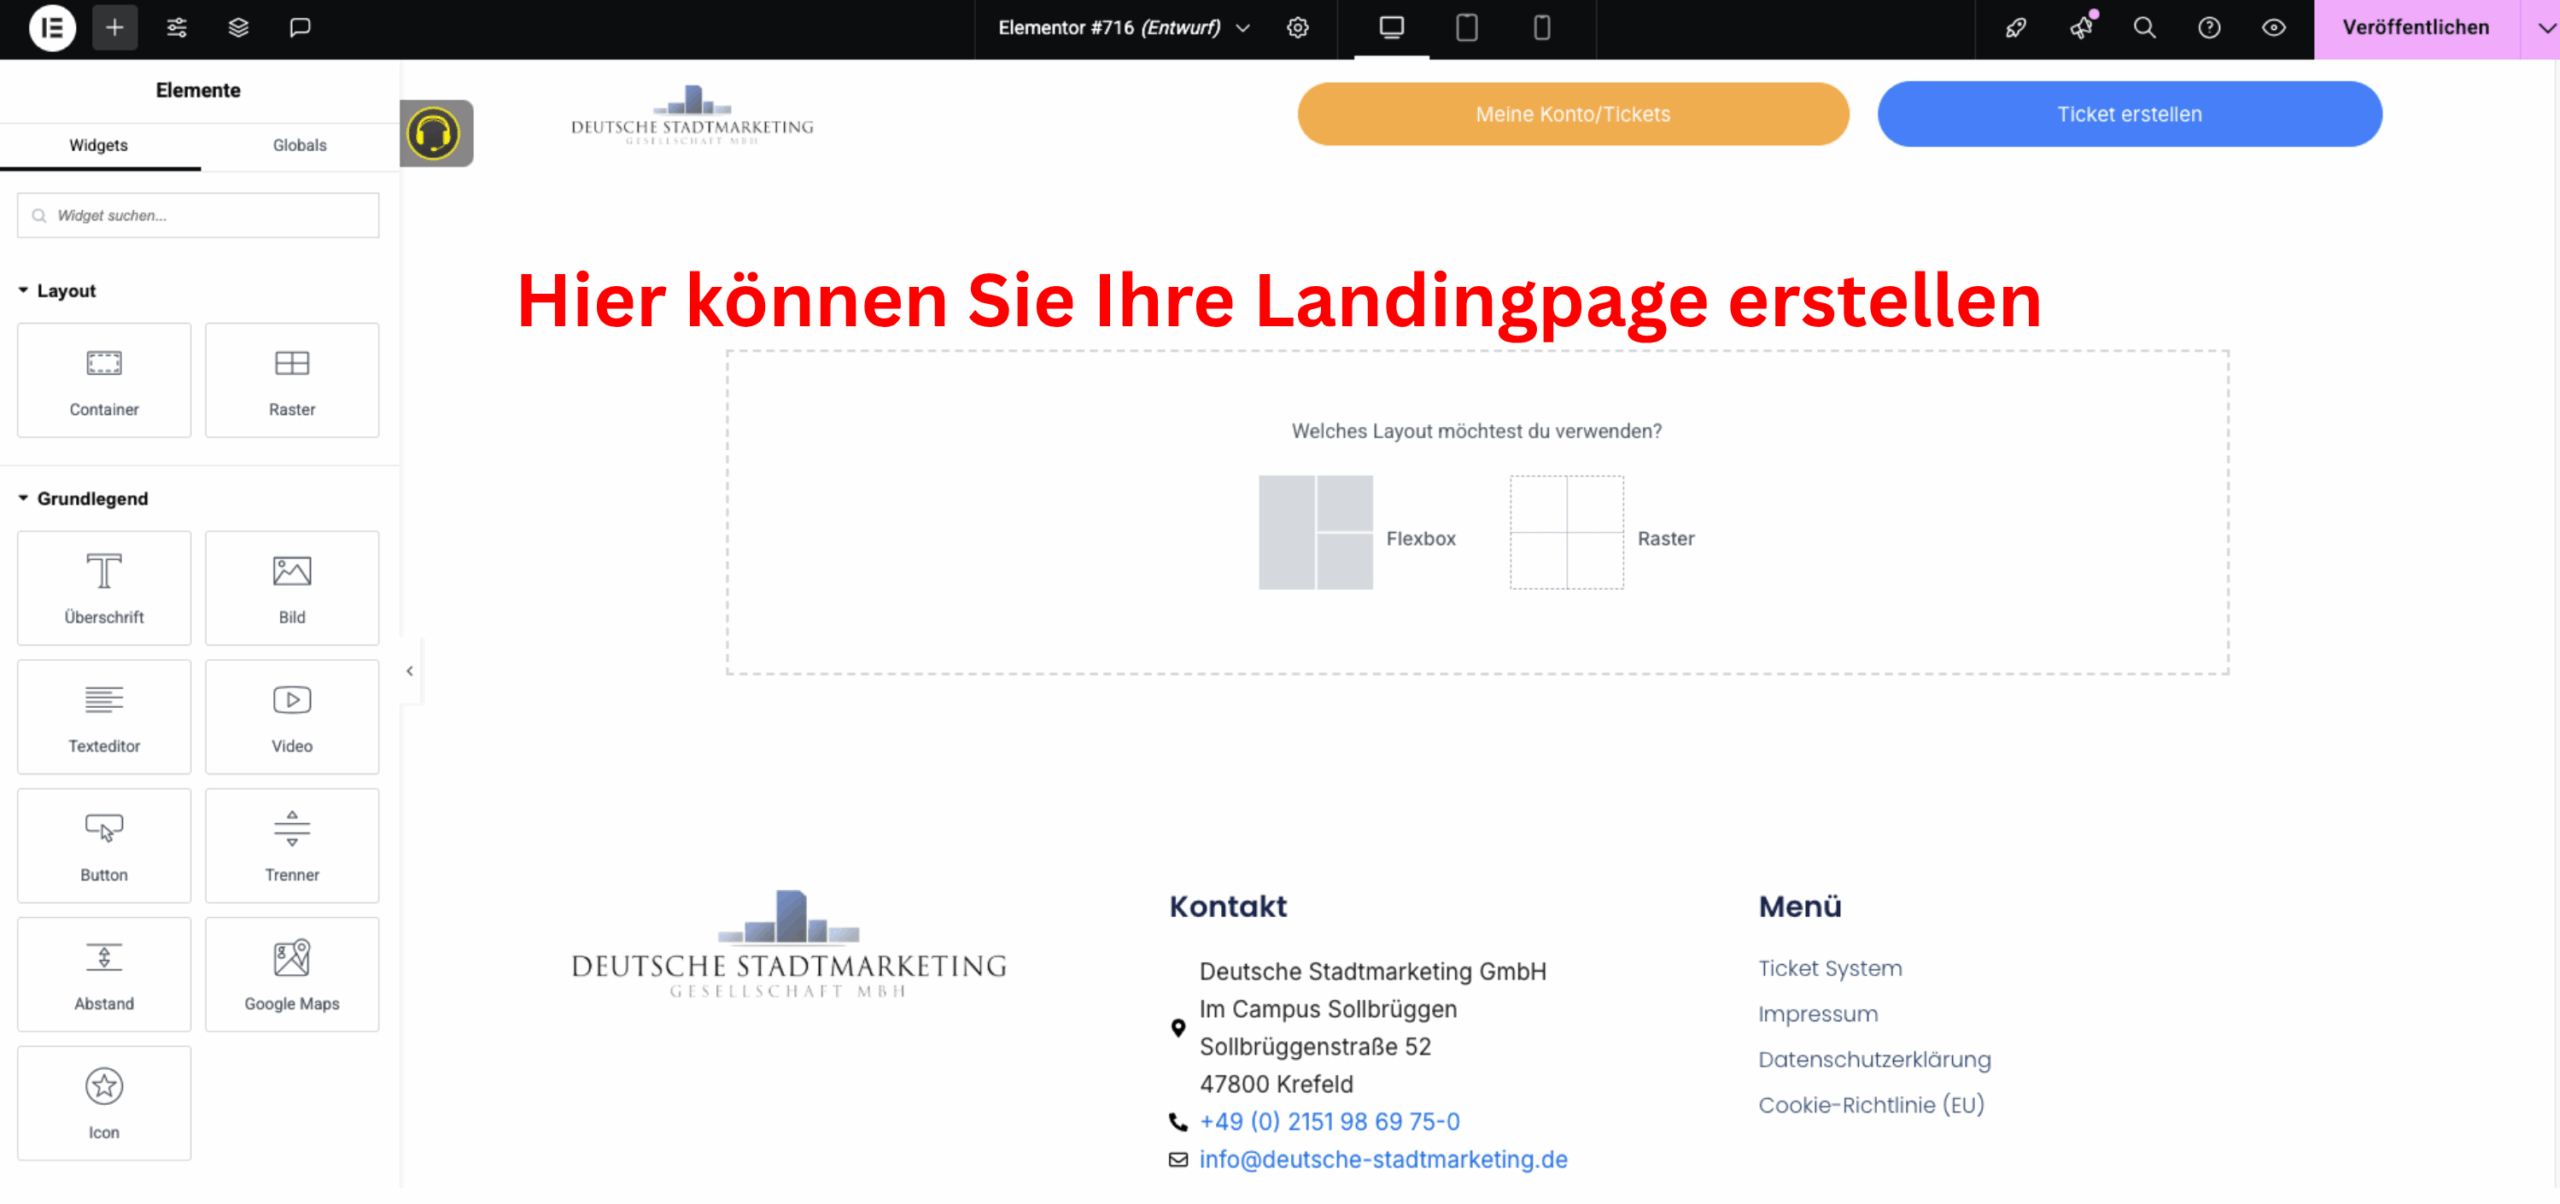Open the structure navigator layers icon
The width and height of the screenshot is (2560, 1204).
tap(237, 27)
